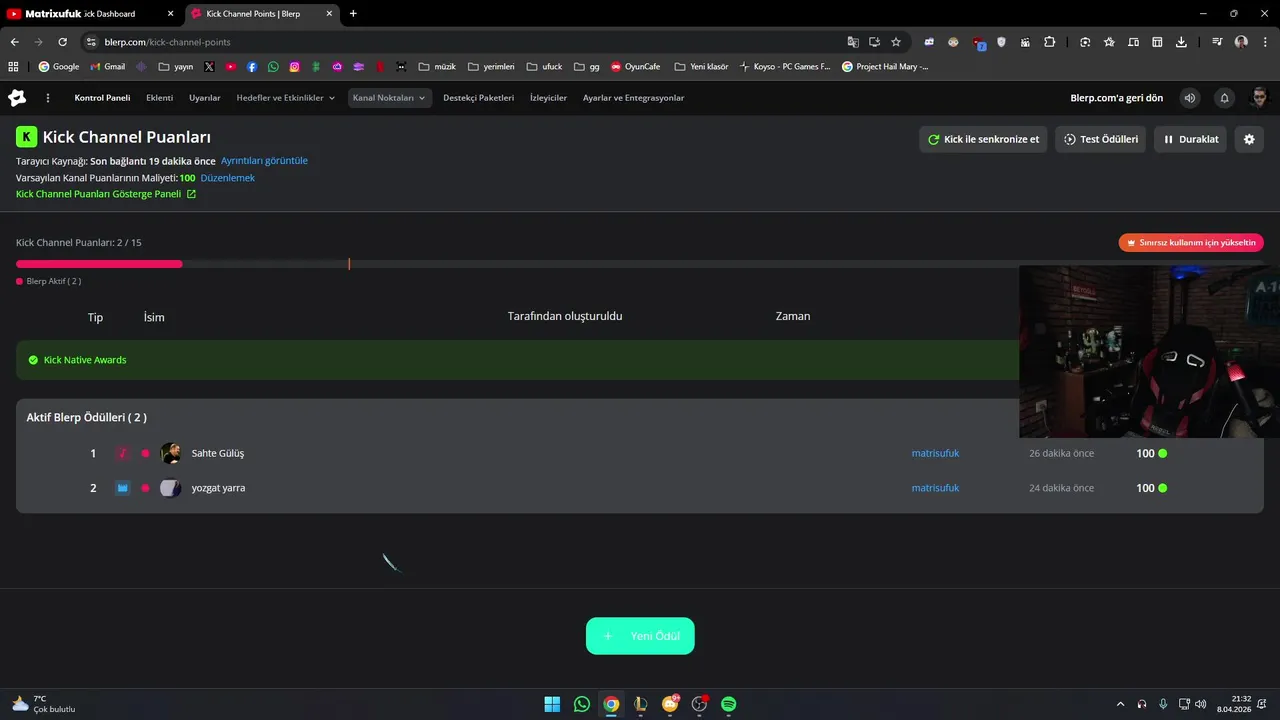Click the Test Ödülleri button

coord(1100,139)
